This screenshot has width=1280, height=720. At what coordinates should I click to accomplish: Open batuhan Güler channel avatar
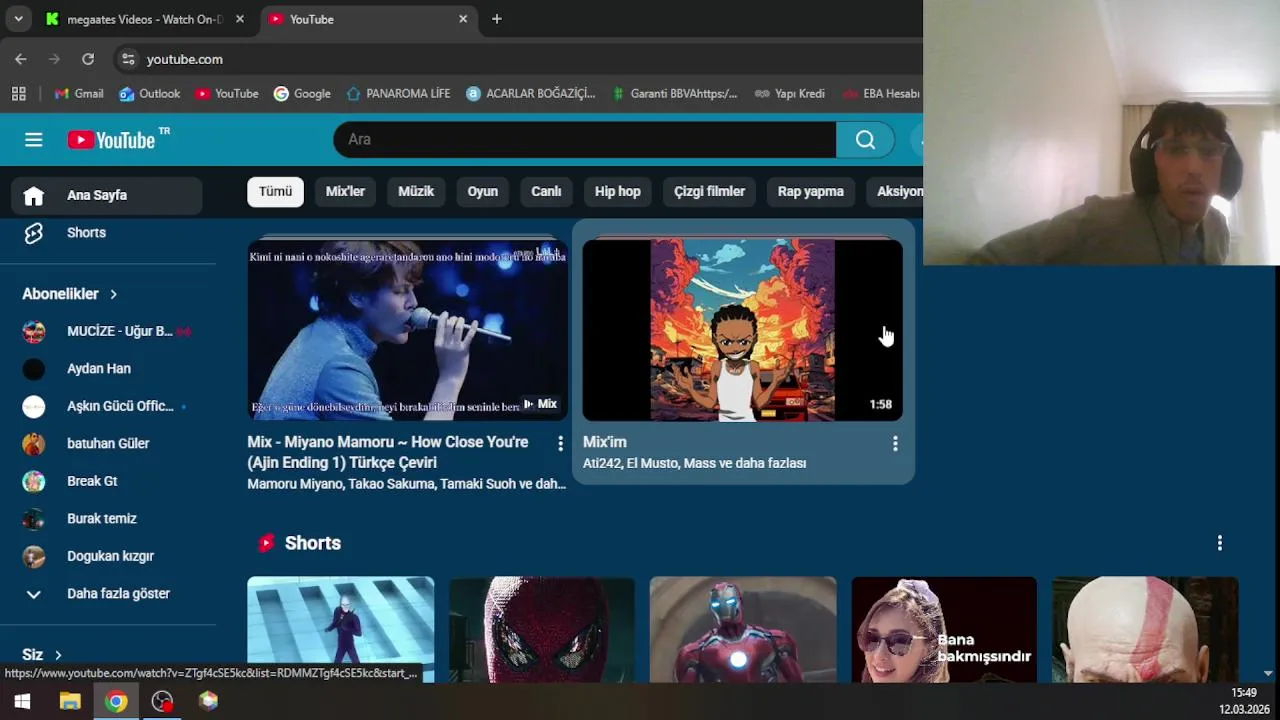pos(34,444)
